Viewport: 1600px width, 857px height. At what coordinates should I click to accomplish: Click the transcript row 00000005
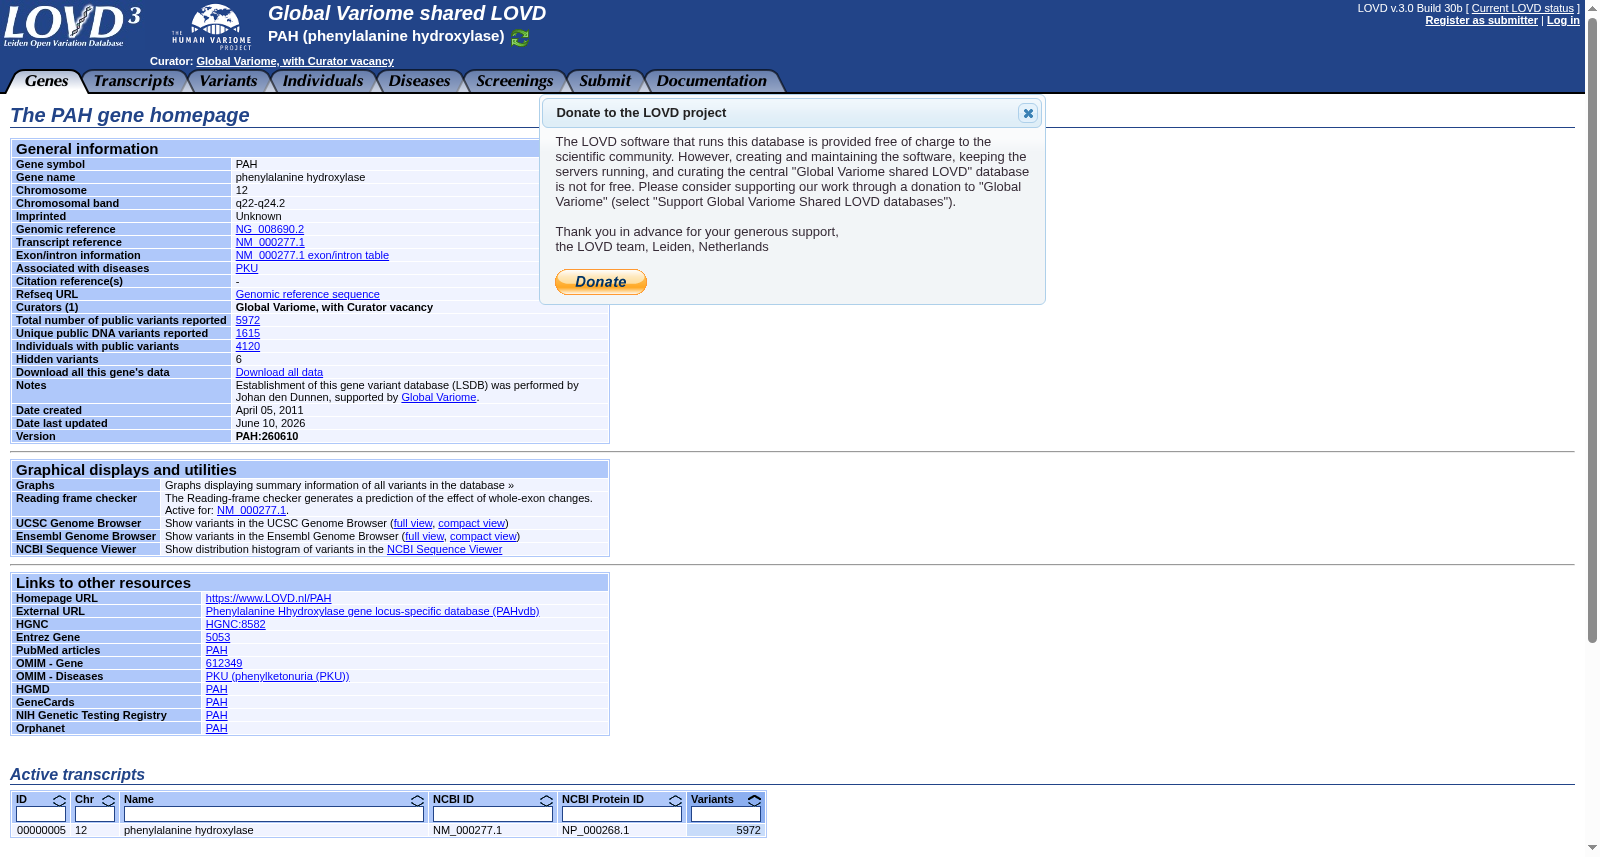pos(389,830)
